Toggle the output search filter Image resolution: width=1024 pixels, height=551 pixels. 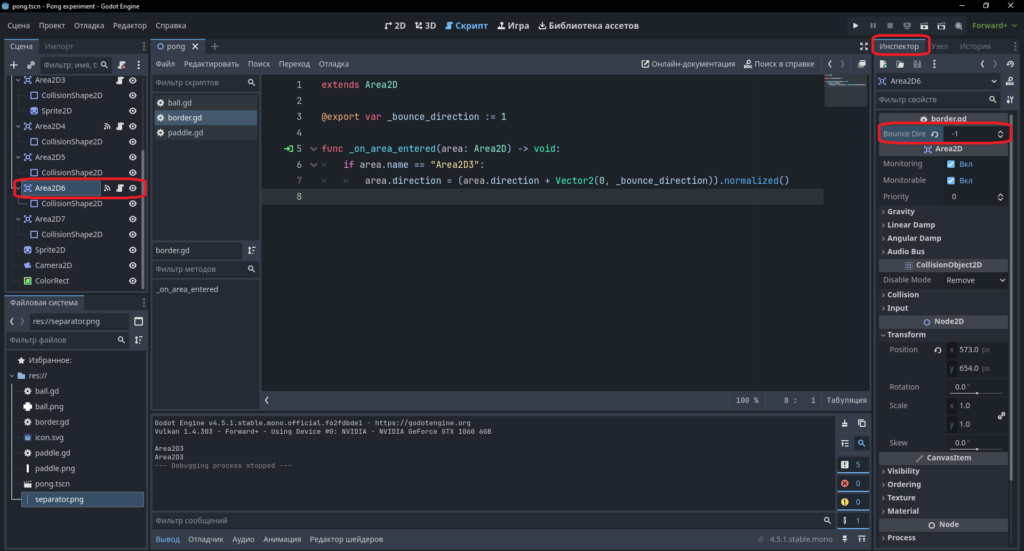(862, 443)
